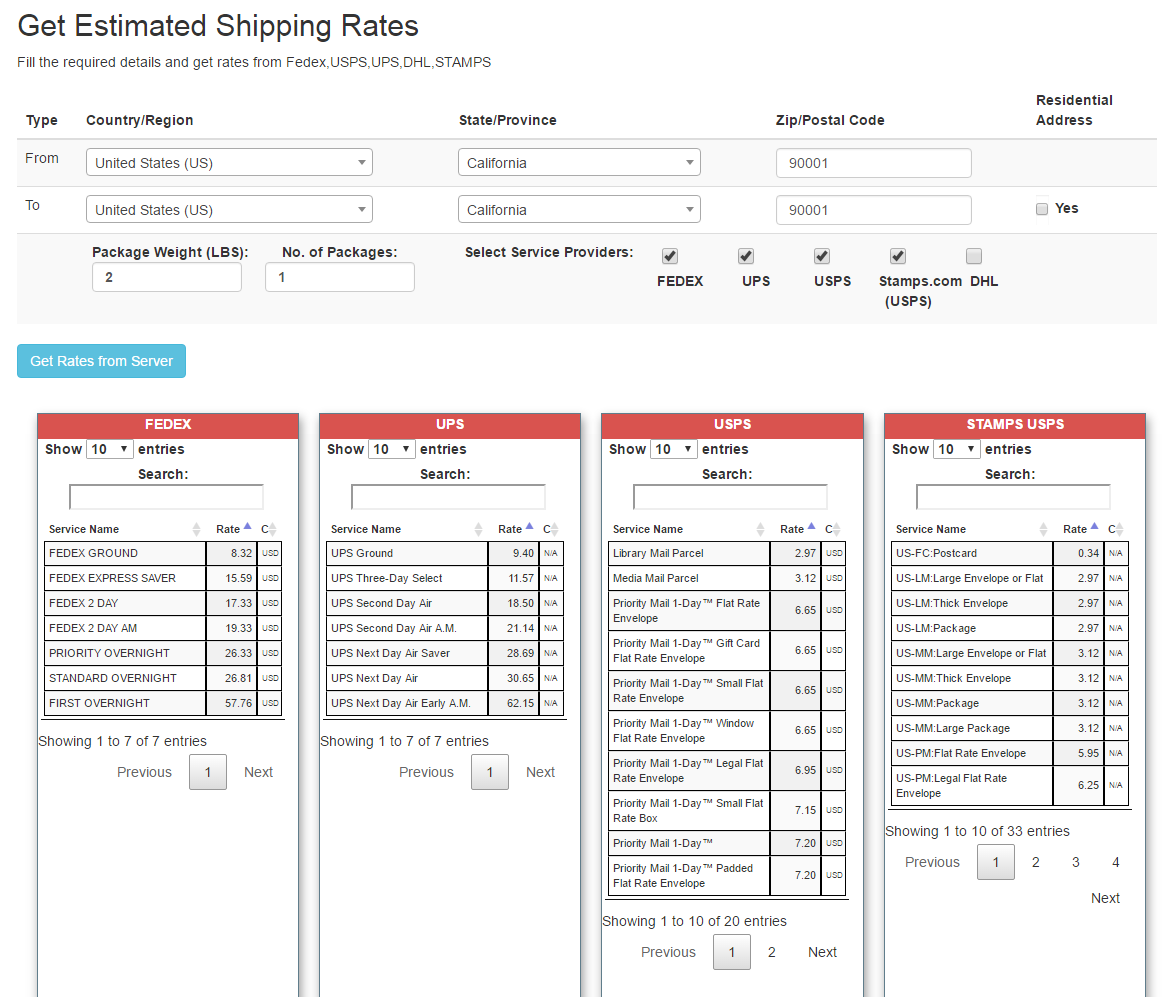Sort STAMPS USPS table by Rate
The width and height of the screenshot is (1165, 997).
[1080, 529]
